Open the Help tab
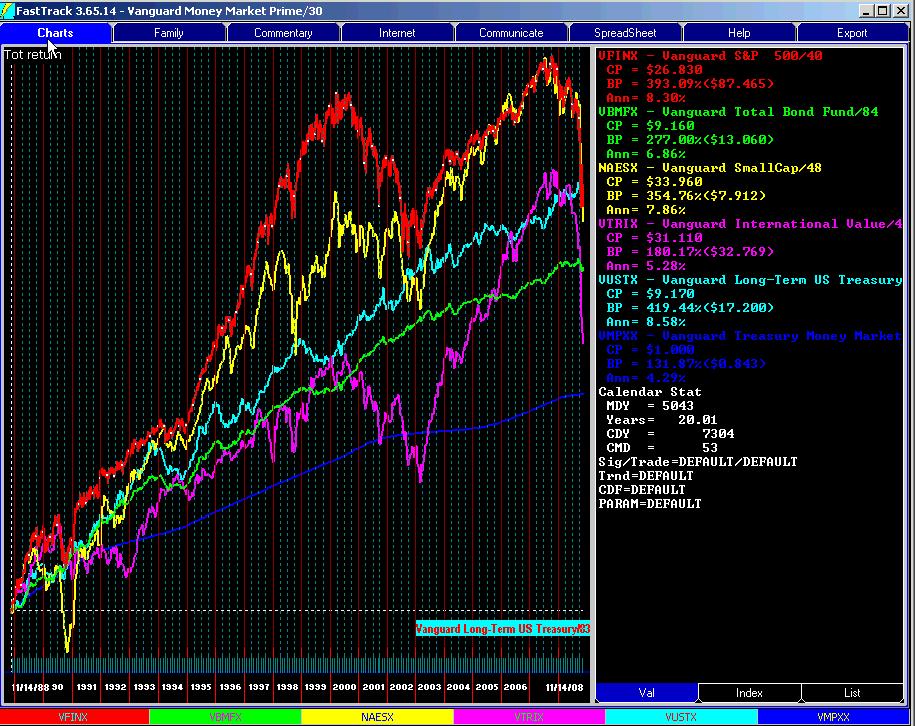915x726 pixels. coord(739,33)
